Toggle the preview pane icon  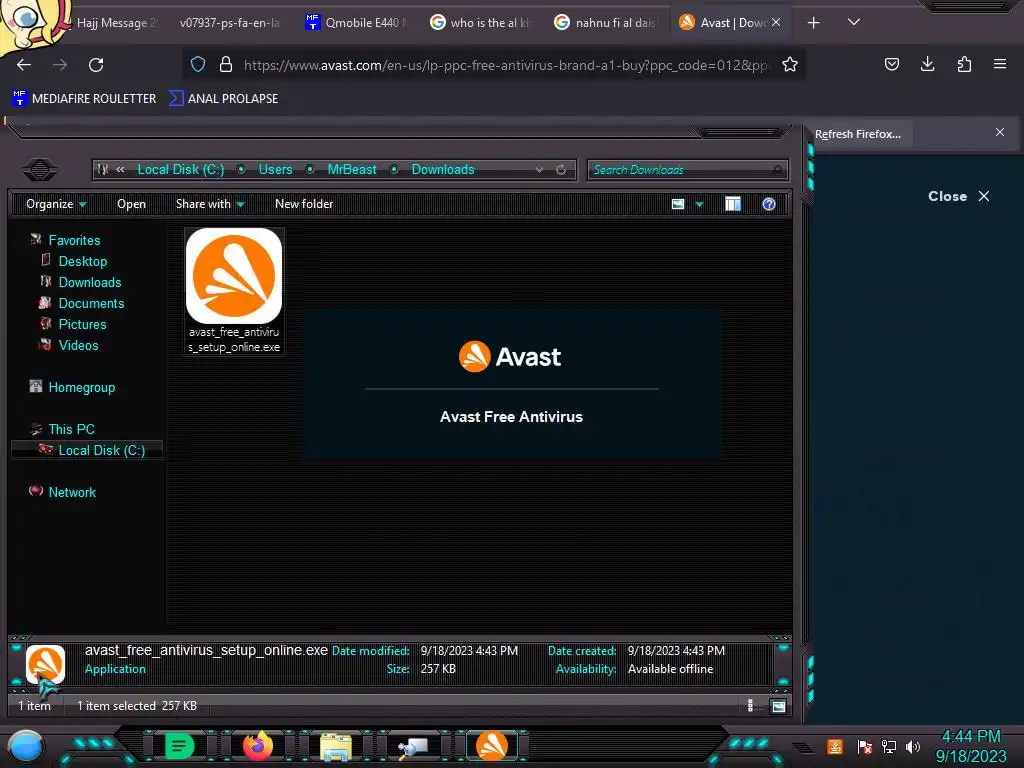click(733, 204)
